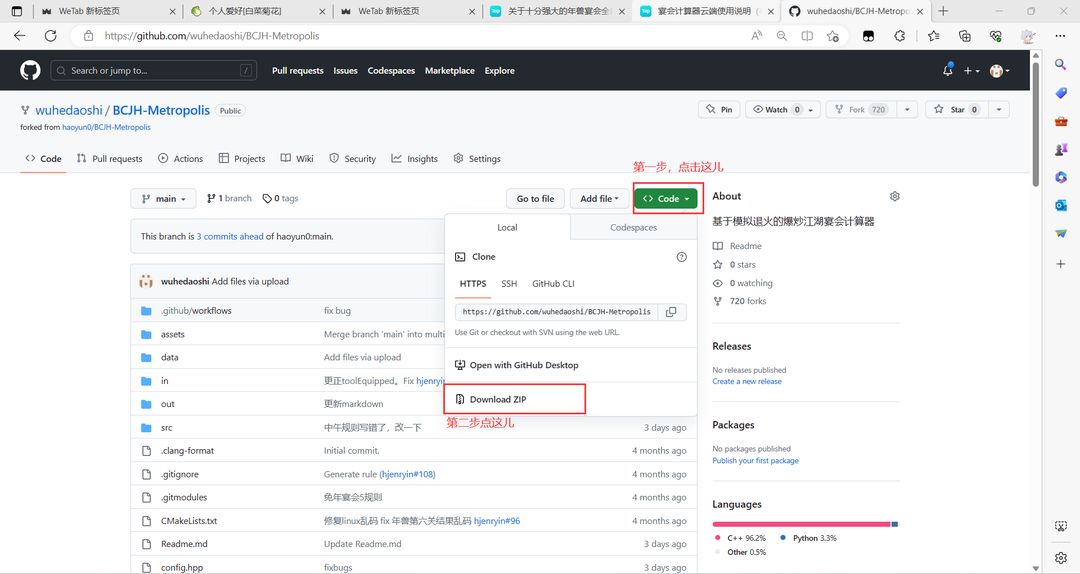Go back in browser history
The height and width of the screenshot is (574, 1080).
coord(19,36)
